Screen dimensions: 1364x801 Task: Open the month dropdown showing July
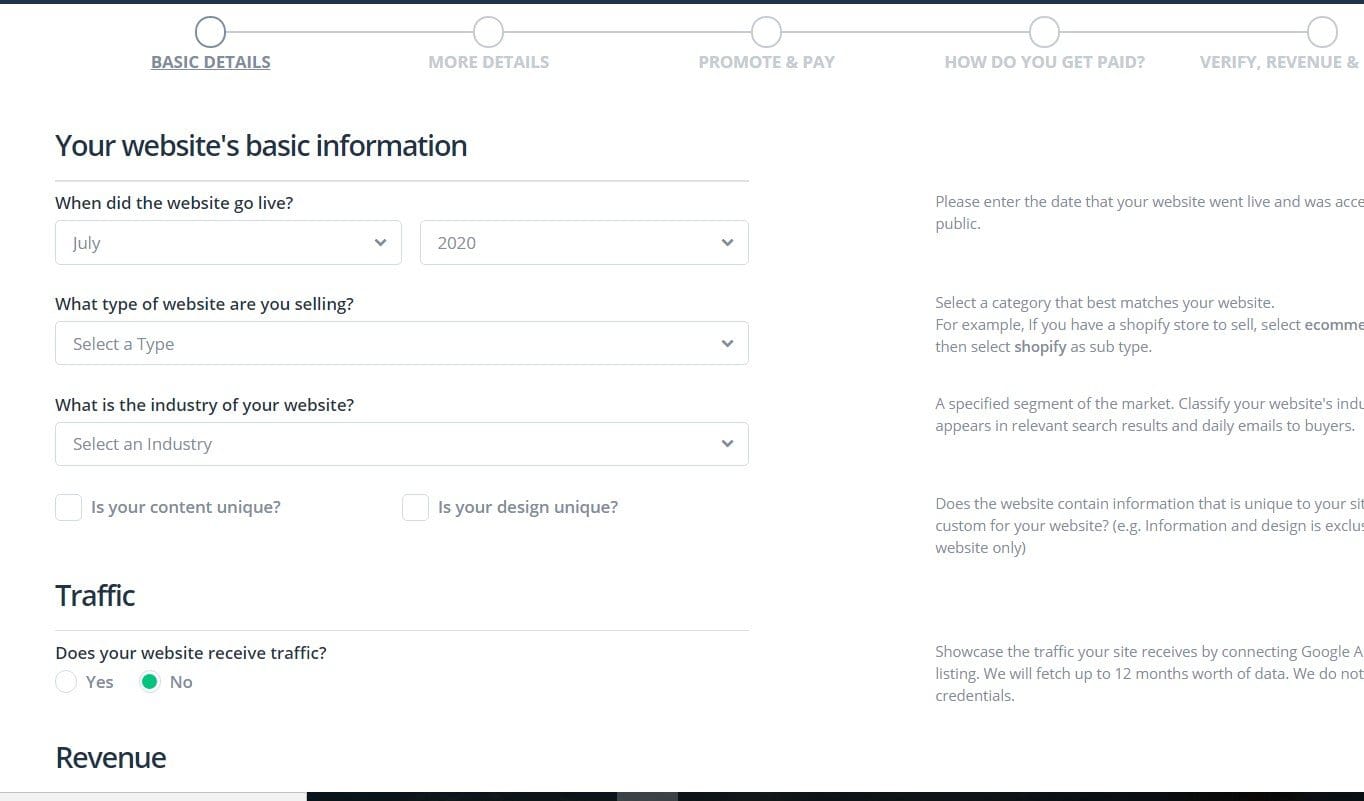pyautogui.click(x=228, y=243)
